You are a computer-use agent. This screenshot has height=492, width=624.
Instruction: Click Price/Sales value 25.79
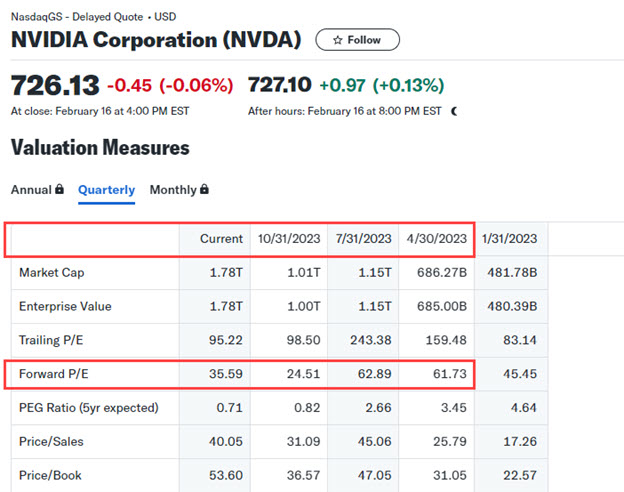pyautogui.click(x=450, y=441)
